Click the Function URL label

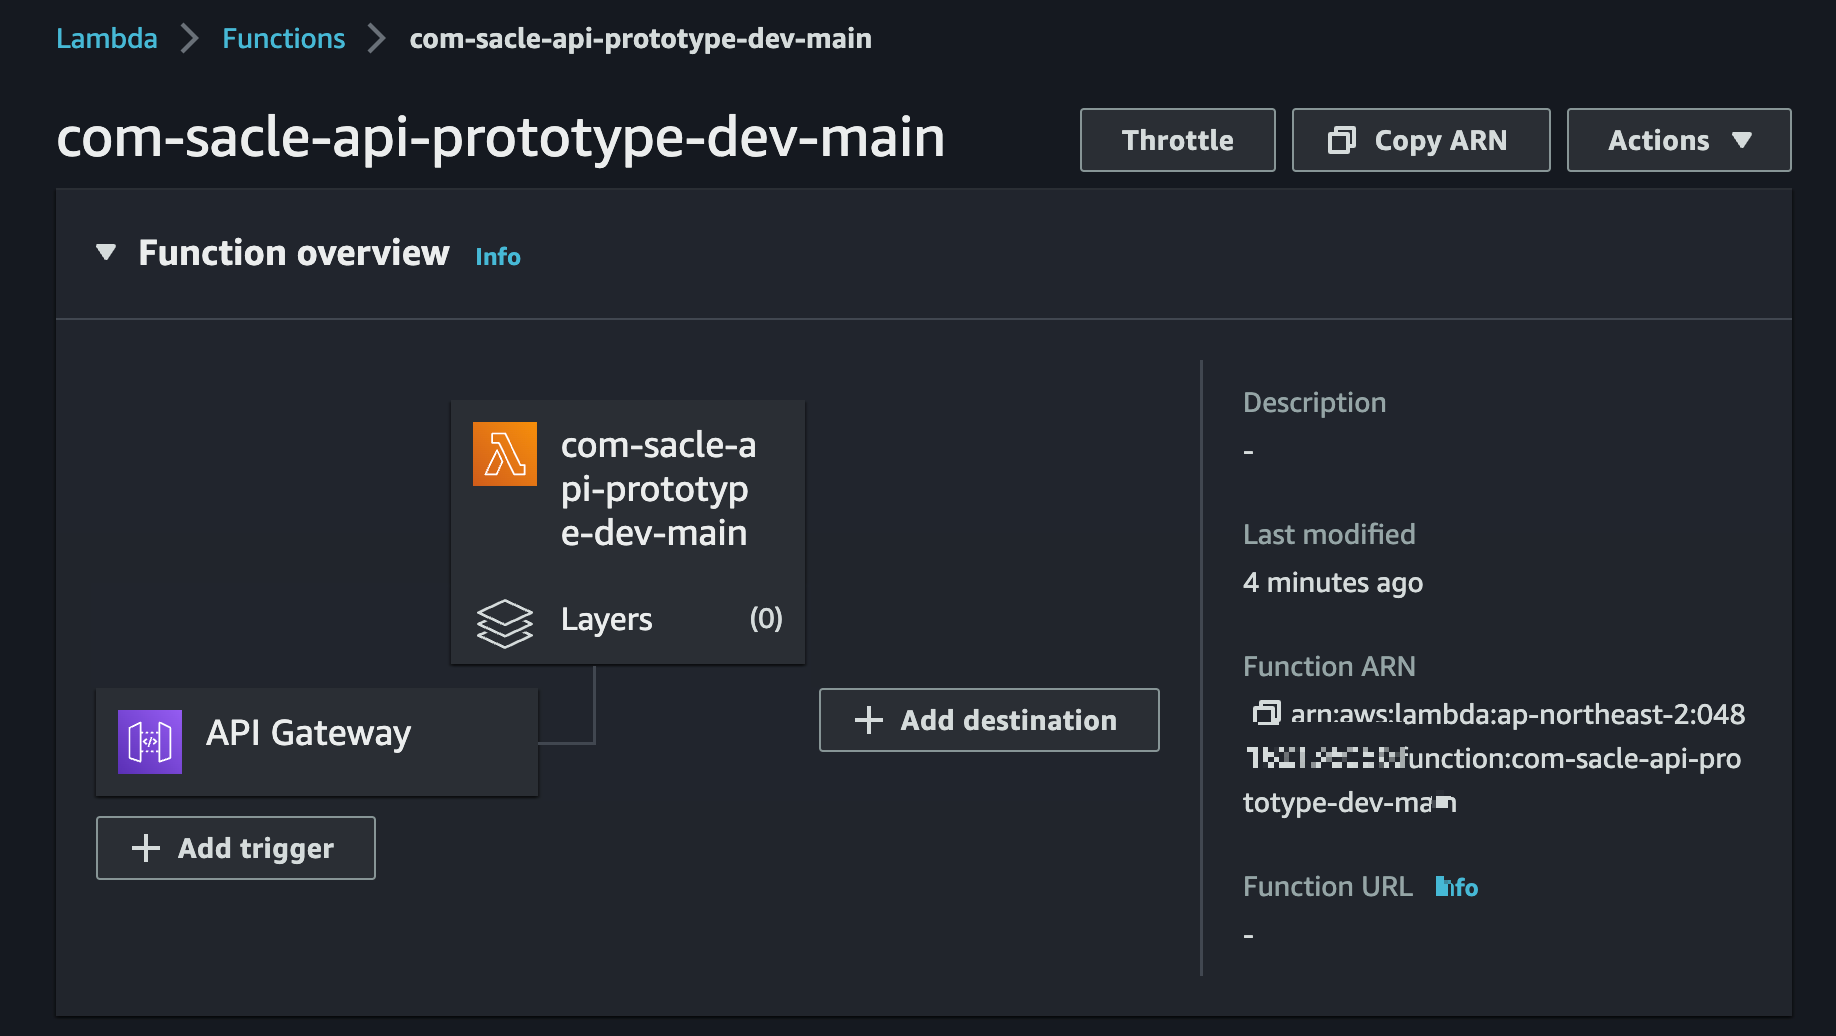(1328, 887)
